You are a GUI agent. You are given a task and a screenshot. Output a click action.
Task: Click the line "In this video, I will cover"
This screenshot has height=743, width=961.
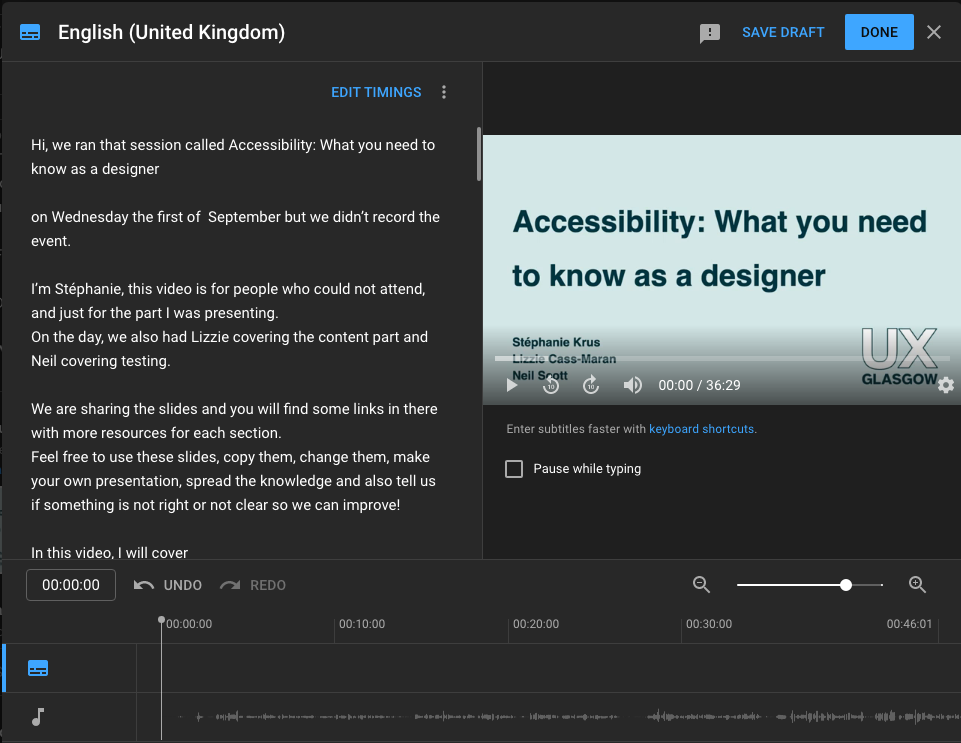click(x=110, y=552)
